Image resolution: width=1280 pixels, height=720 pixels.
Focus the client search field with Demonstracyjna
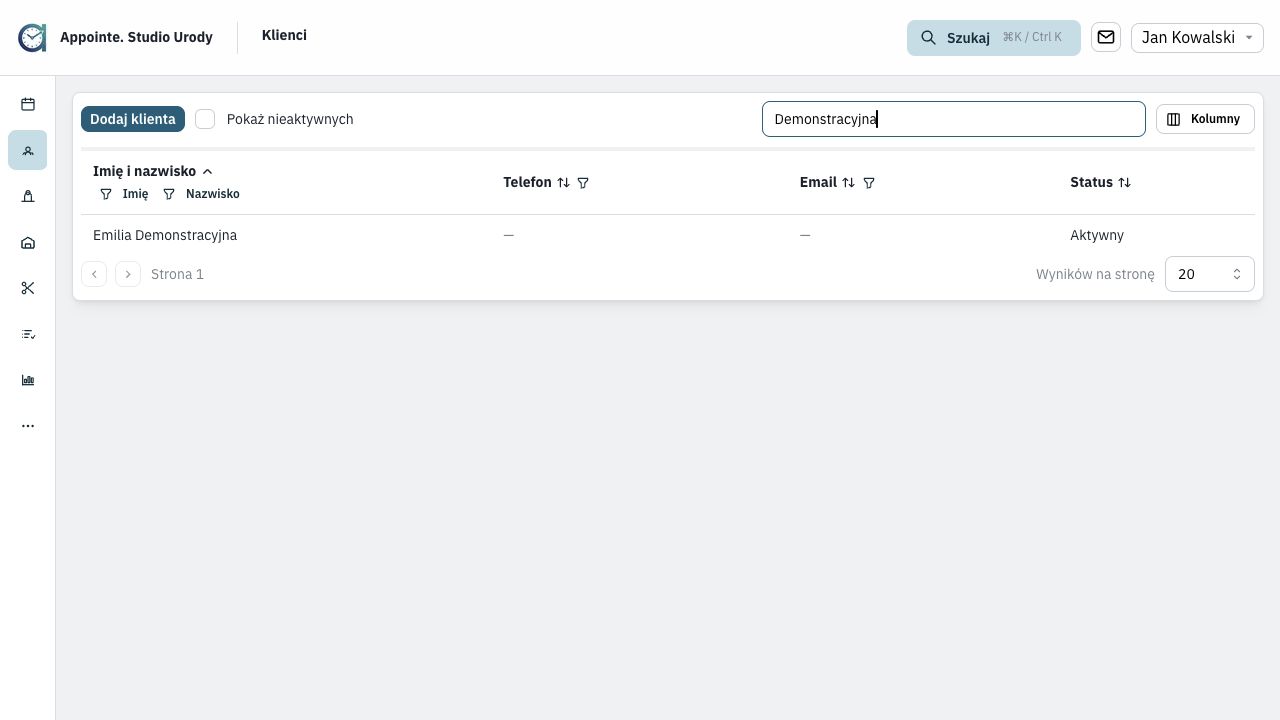click(954, 119)
